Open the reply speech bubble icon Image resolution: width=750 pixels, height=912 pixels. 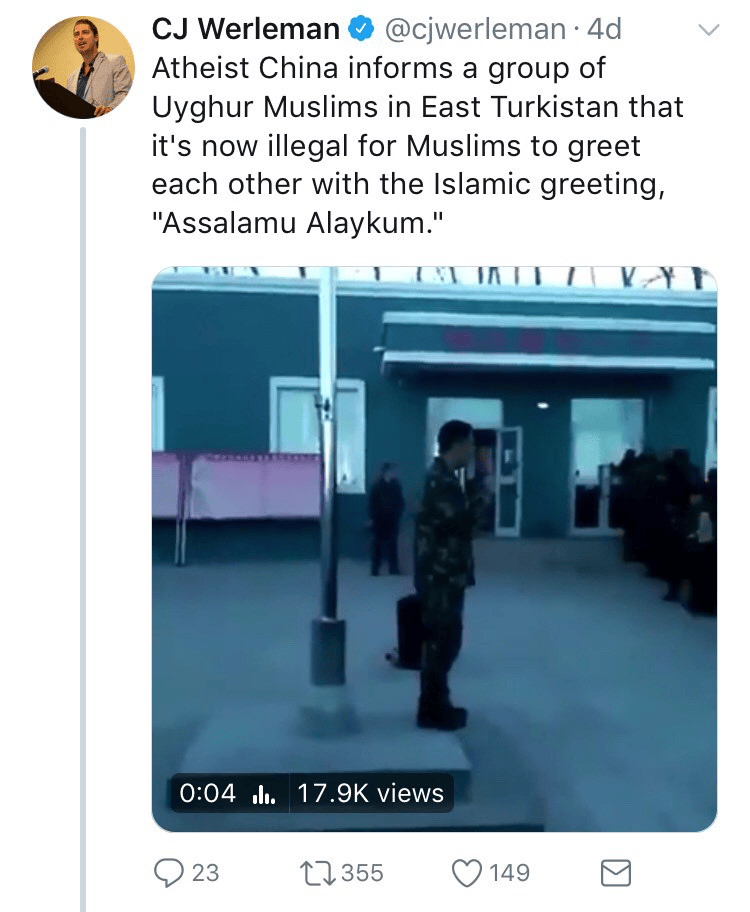click(168, 872)
